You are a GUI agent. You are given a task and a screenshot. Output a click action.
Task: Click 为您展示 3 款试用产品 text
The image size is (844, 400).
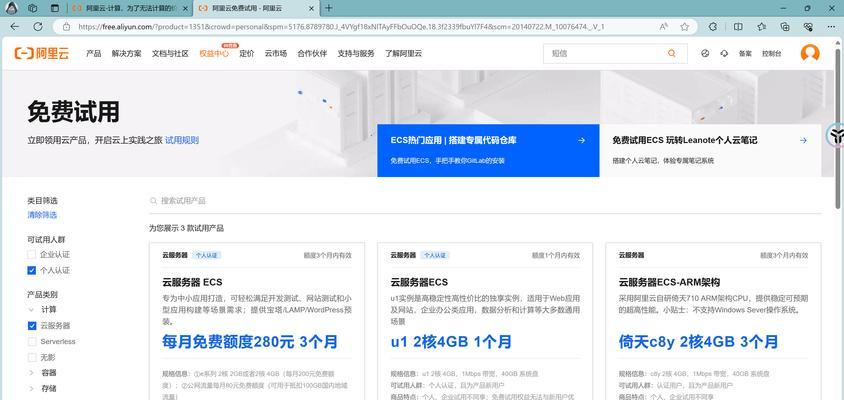click(x=186, y=228)
